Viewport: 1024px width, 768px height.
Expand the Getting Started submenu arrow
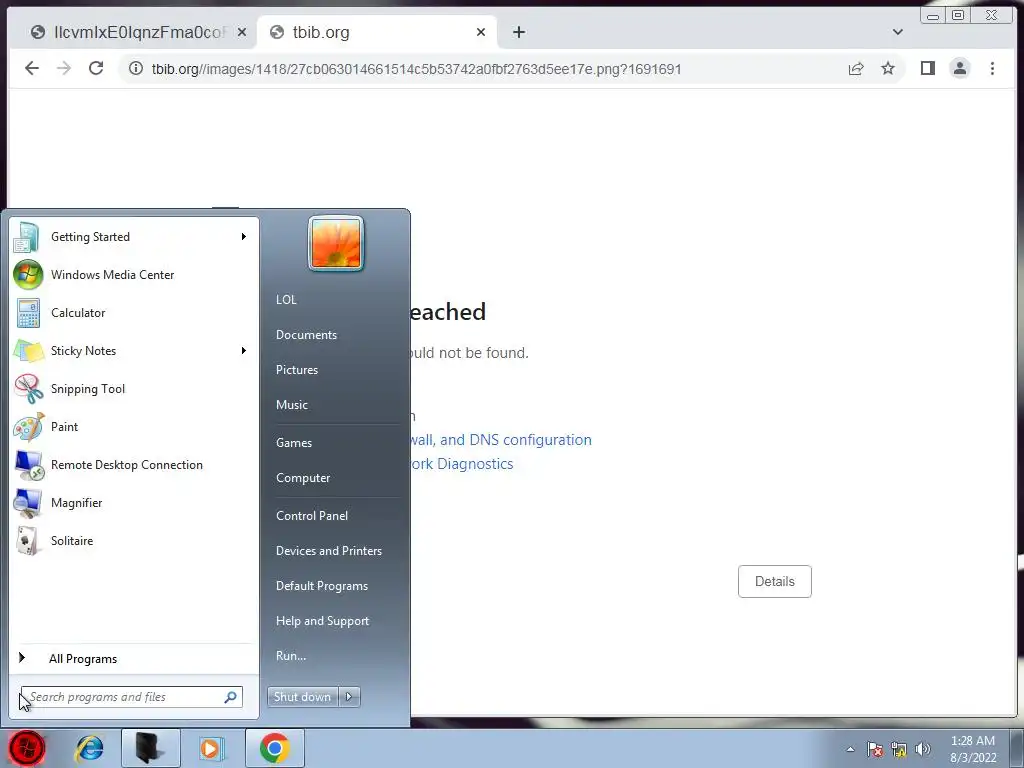pyautogui.click(x=244, y=236)
